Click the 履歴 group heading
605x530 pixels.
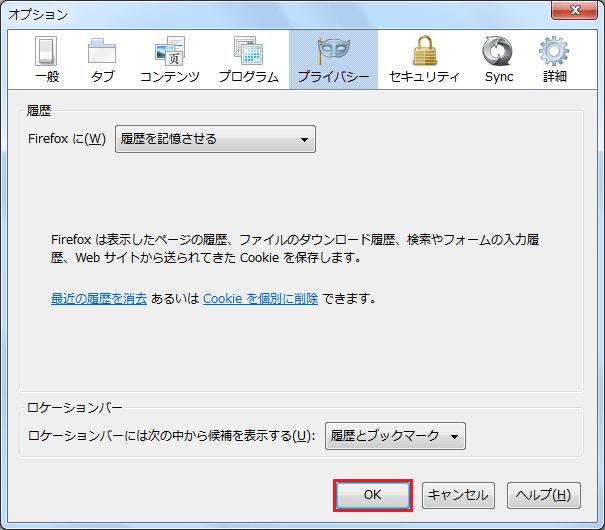[39, 111]
